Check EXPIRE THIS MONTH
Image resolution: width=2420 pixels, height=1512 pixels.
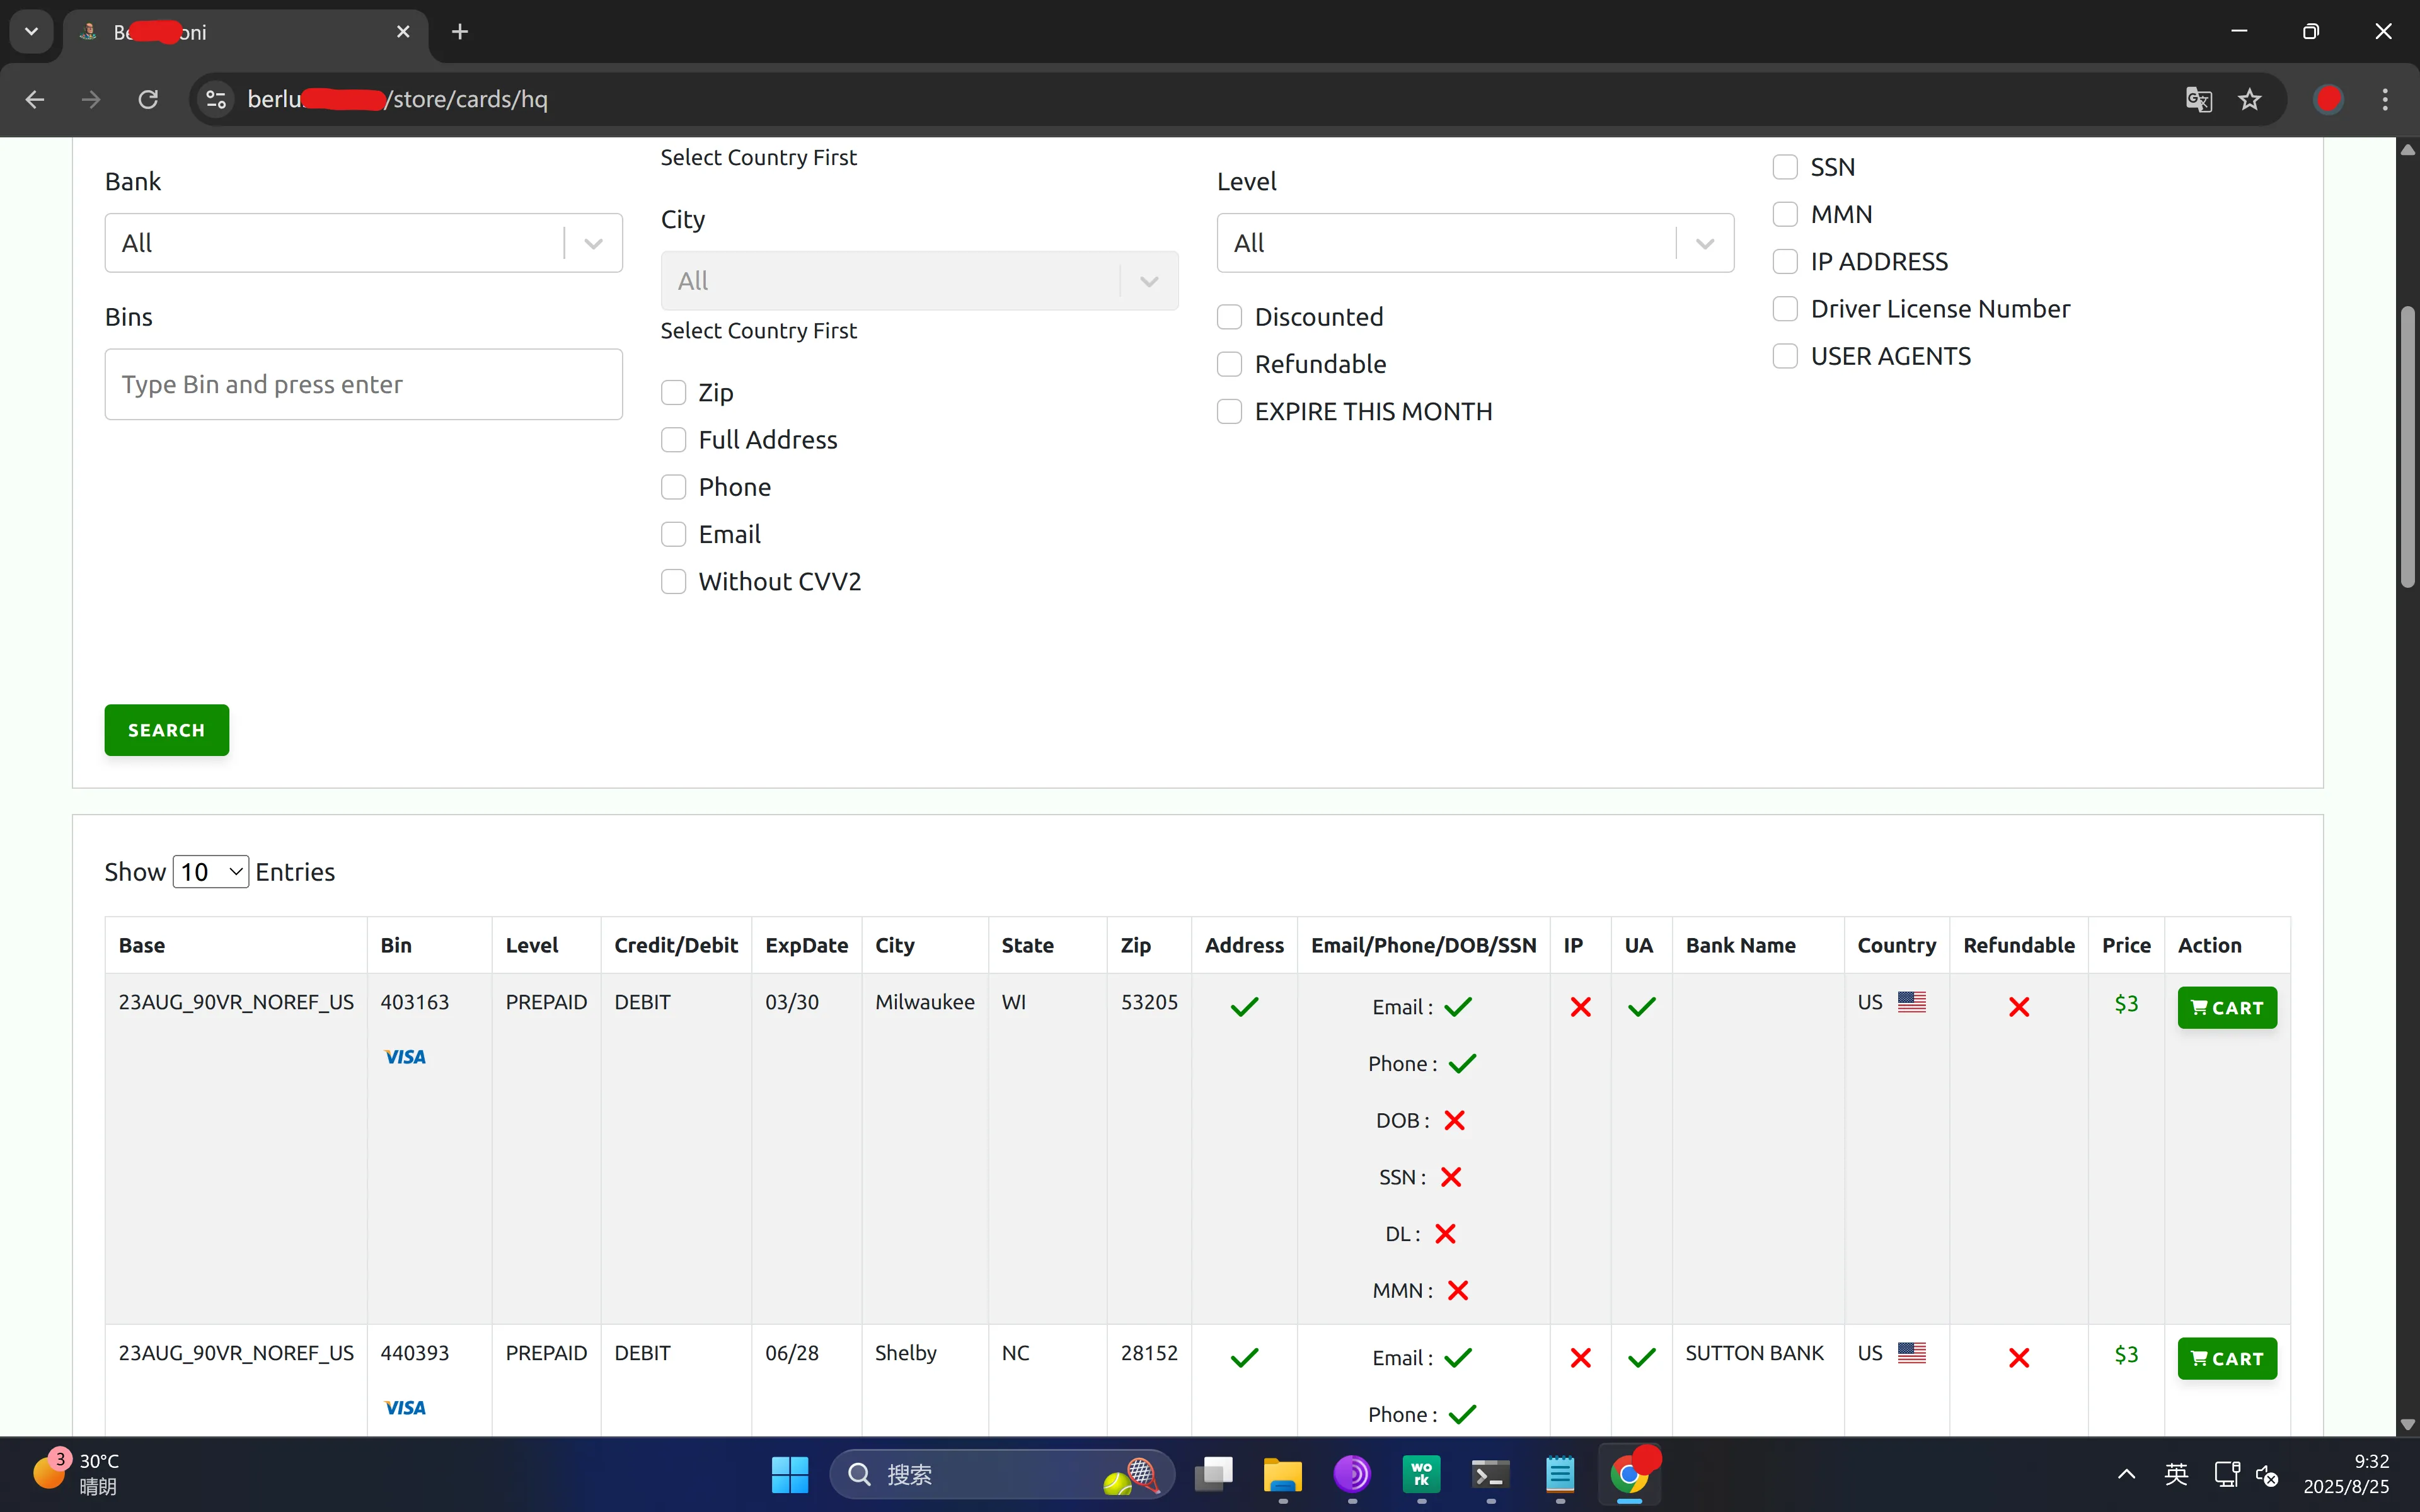(x=1230, y=411)
